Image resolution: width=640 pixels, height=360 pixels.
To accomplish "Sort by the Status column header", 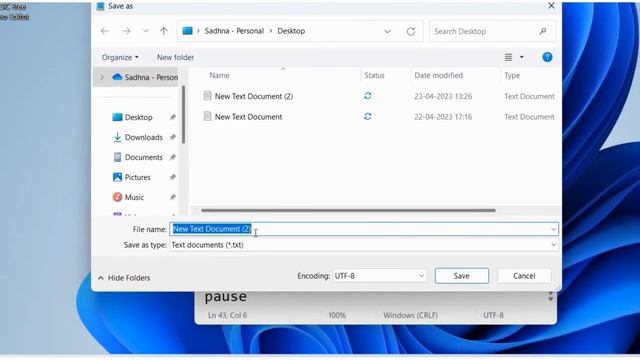I will (x=374, y=76).
